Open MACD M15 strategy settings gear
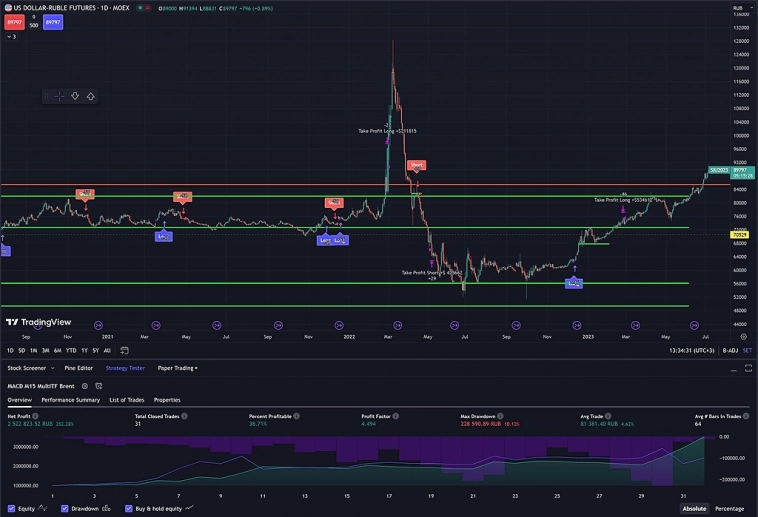Viewport: 758px width, 517px height. (85, 385)
